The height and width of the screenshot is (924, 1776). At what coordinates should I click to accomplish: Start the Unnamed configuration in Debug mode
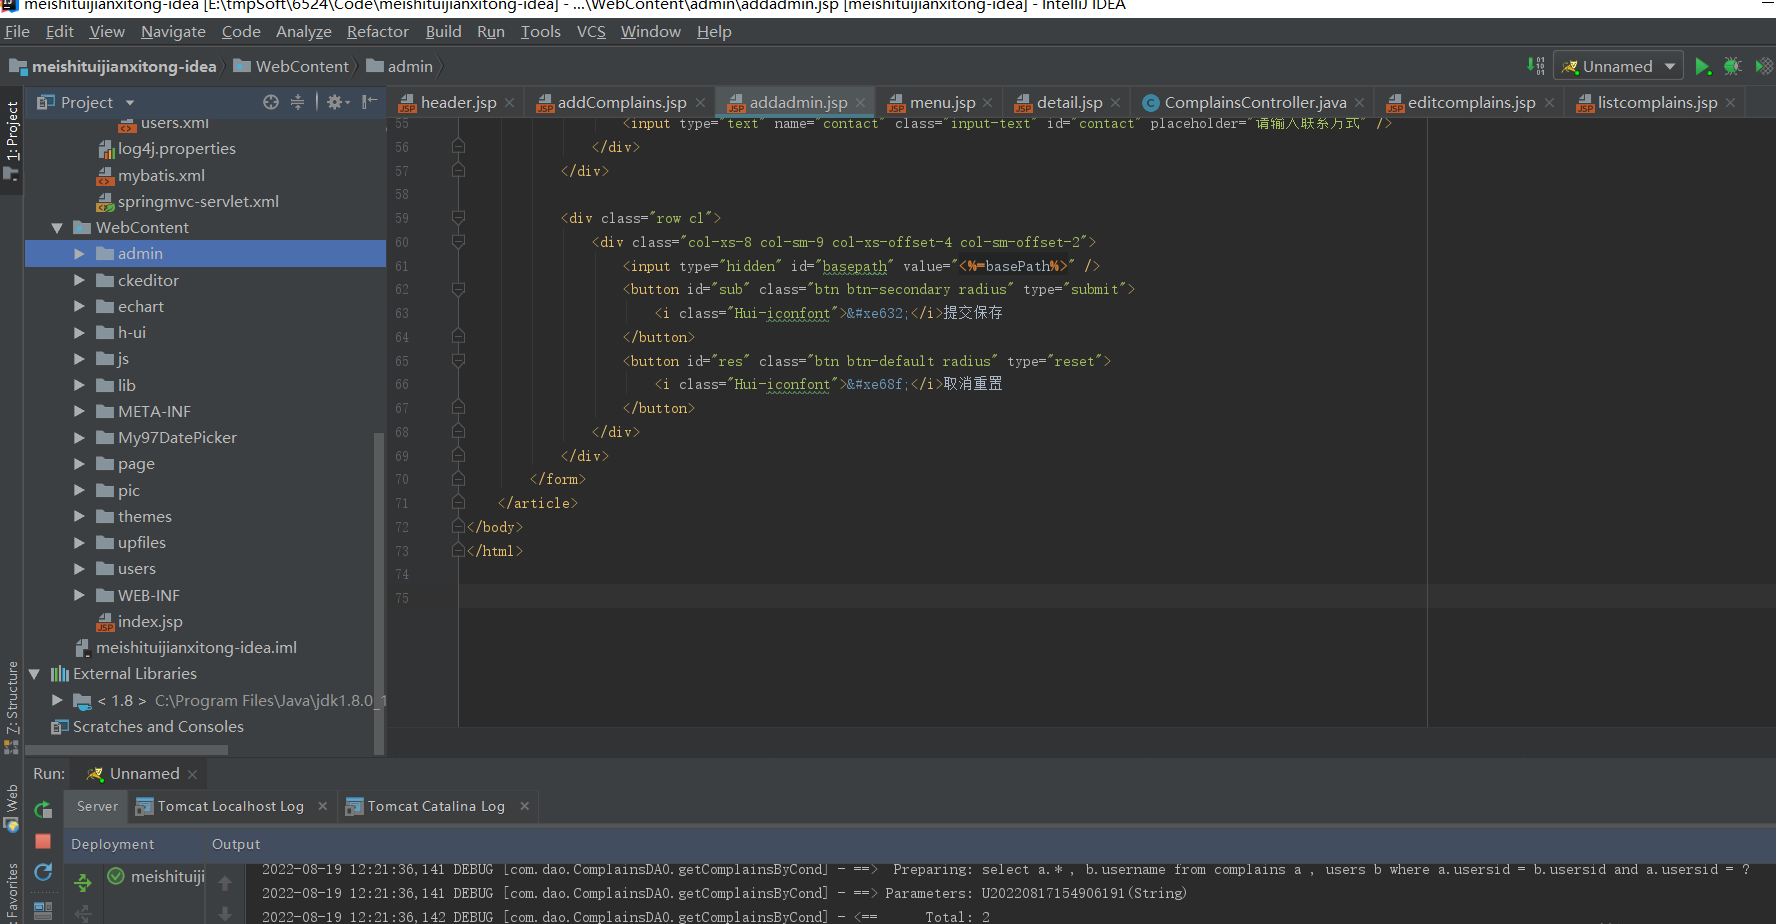pos(1733,65)
